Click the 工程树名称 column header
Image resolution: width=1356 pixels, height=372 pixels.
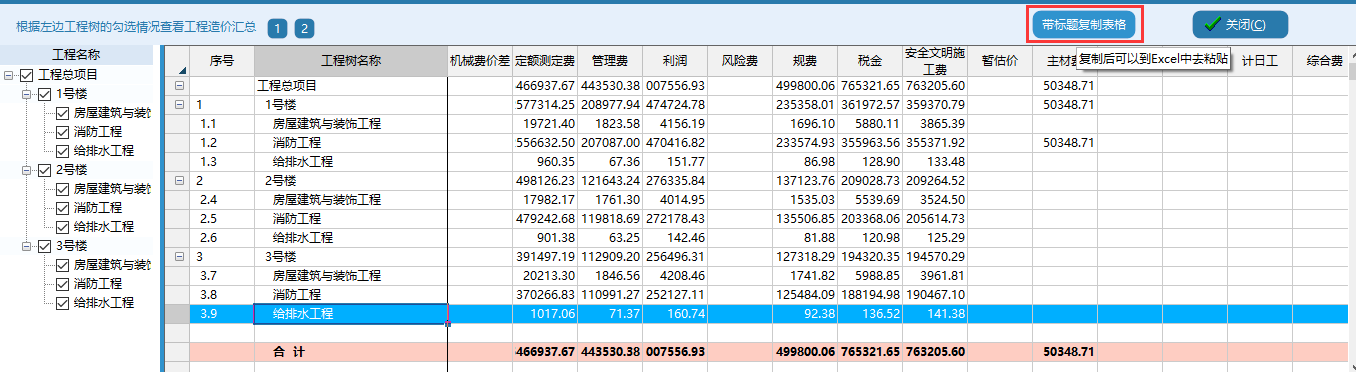(x=351, y=61)
